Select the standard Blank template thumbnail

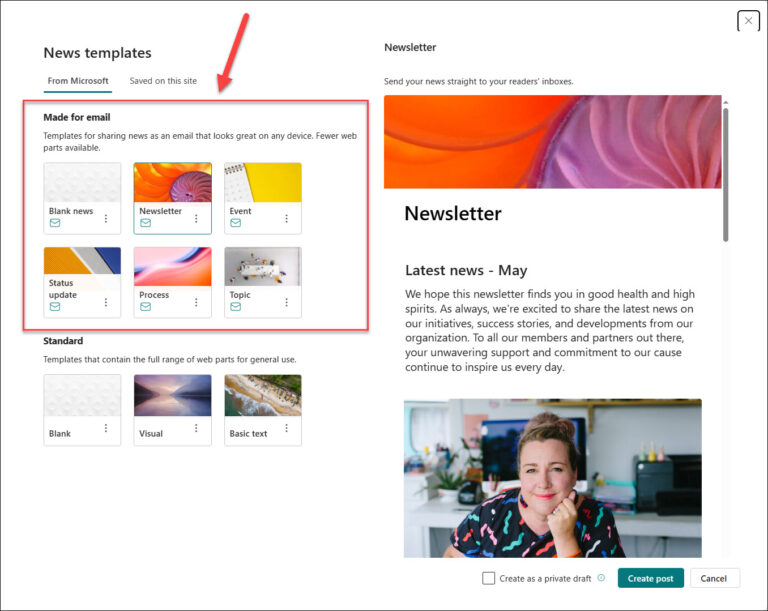(x=82, y=396)
